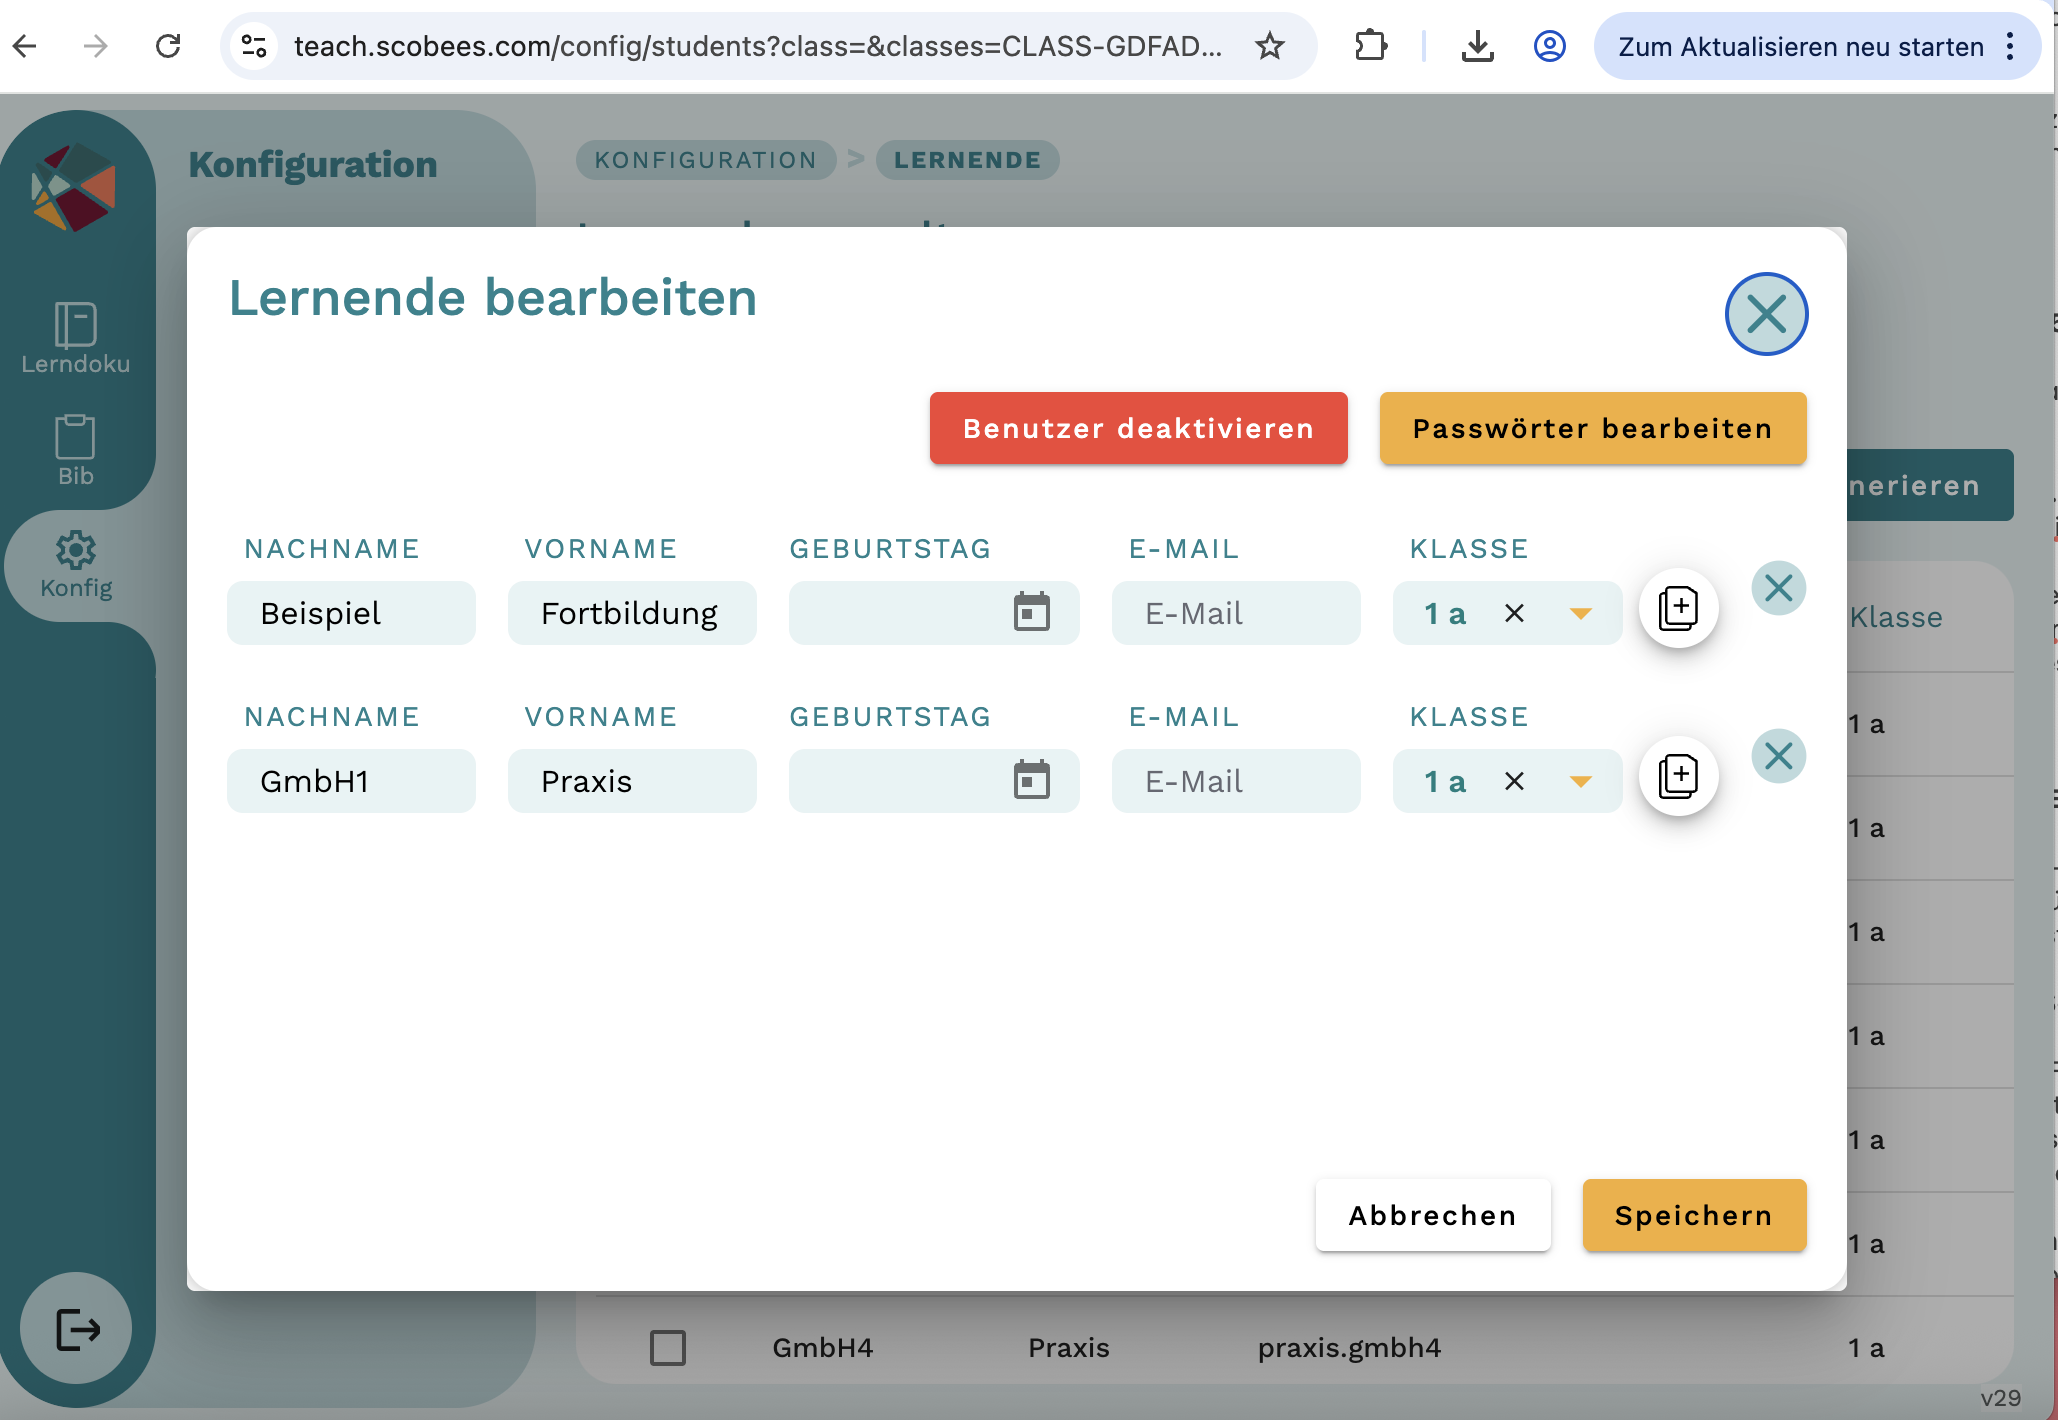Close the Lernende bearbeiten dialog

(1766, 314)
